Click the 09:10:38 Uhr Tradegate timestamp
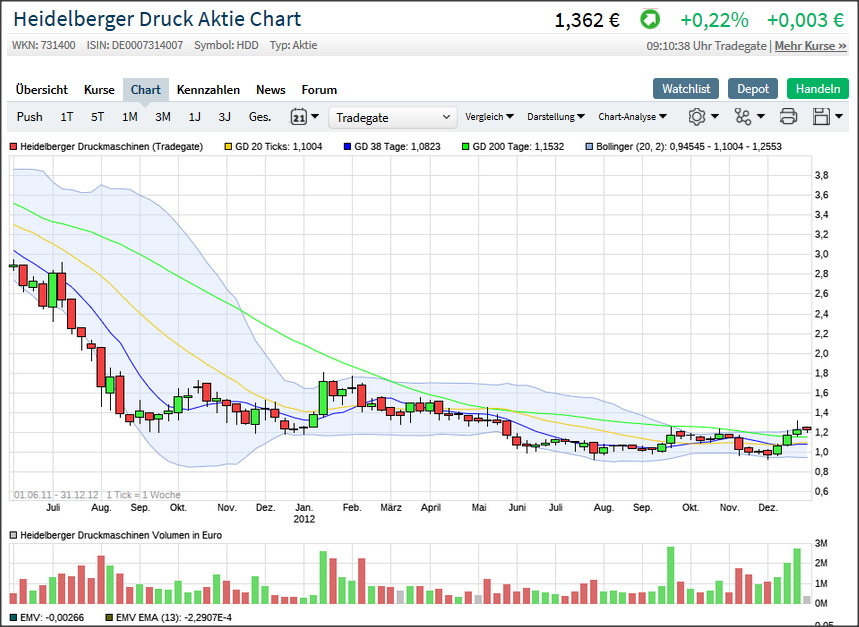 (706, 46)
